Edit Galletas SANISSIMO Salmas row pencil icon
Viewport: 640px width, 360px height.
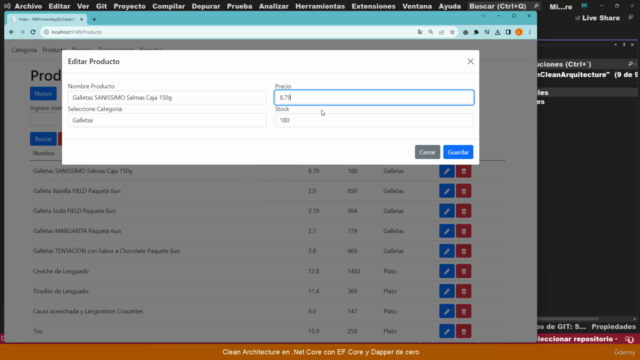pos(447,171)
